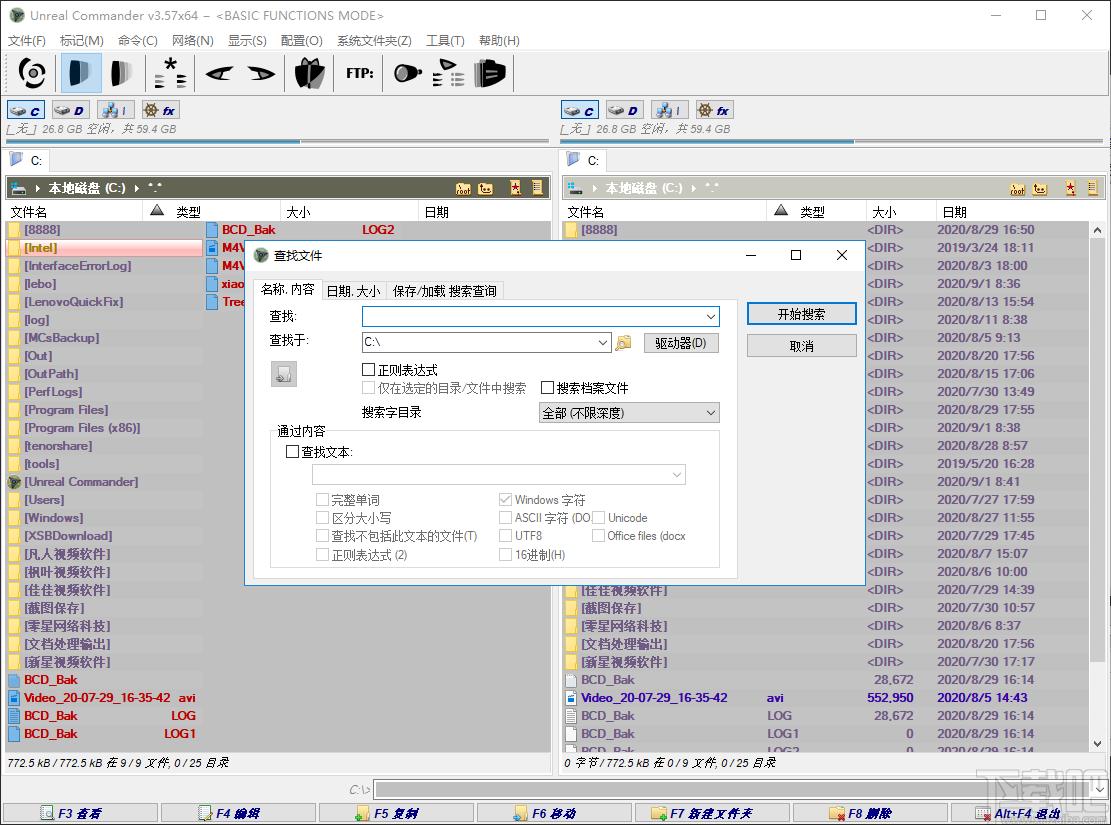
Task: Click the F8 删除 button
Action: coord(869,814)
